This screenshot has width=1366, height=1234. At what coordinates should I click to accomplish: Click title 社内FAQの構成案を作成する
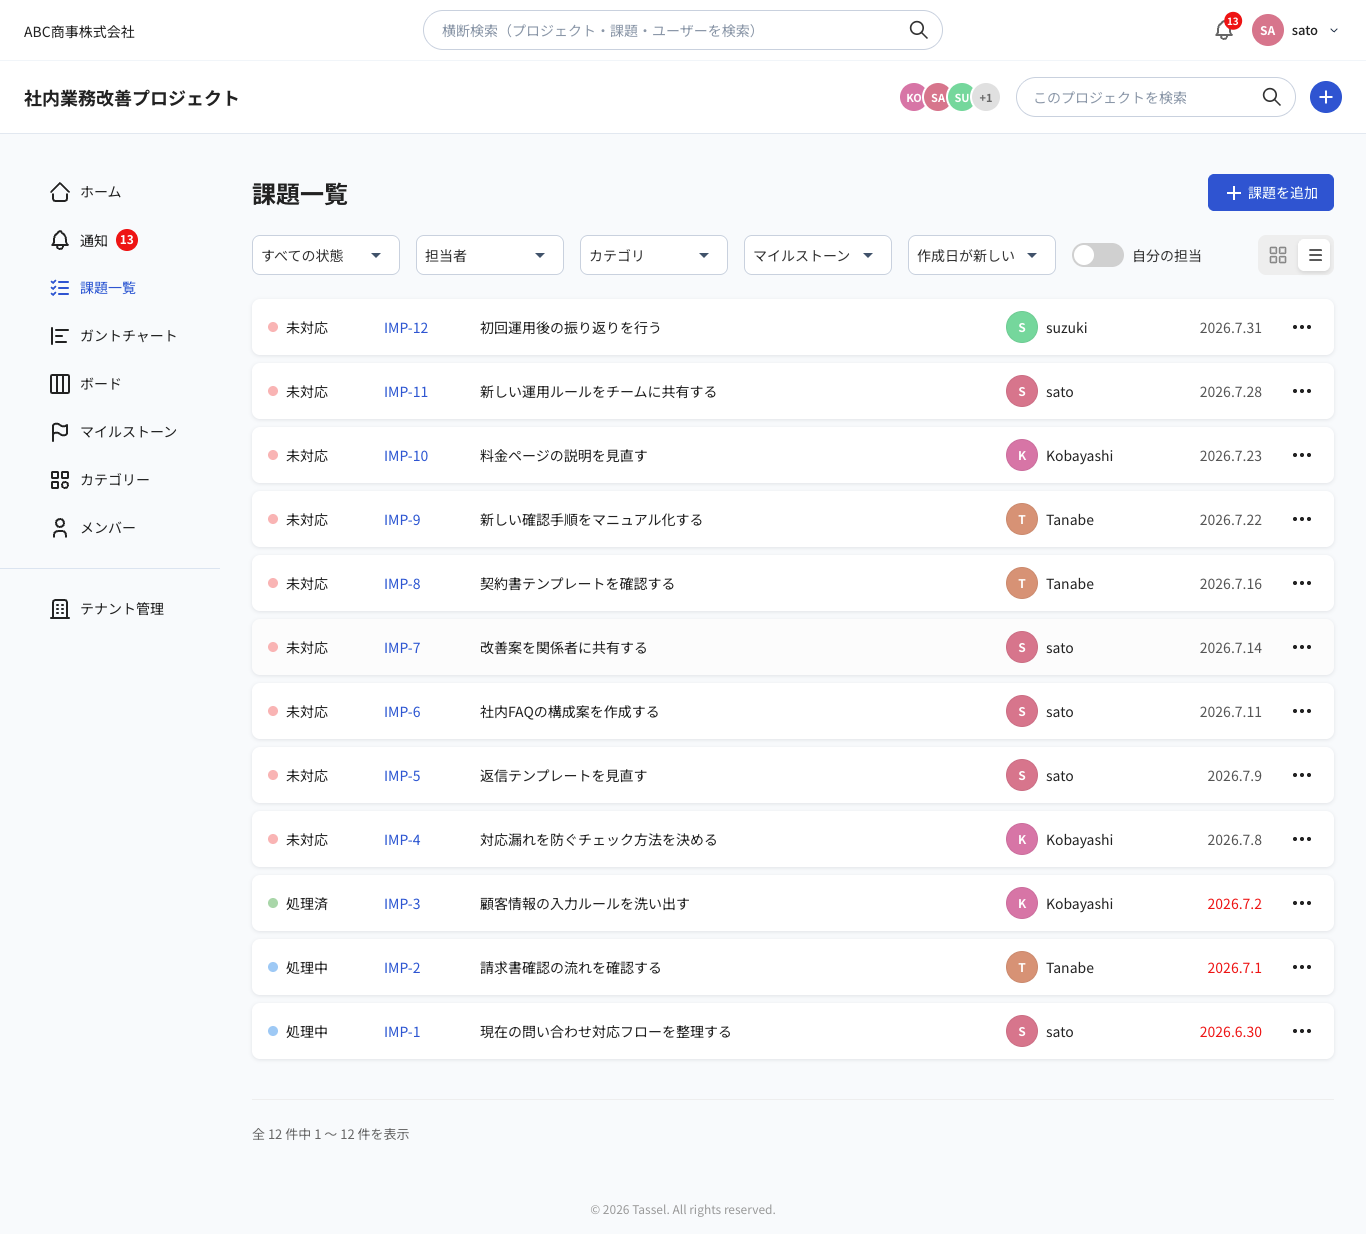569,712
